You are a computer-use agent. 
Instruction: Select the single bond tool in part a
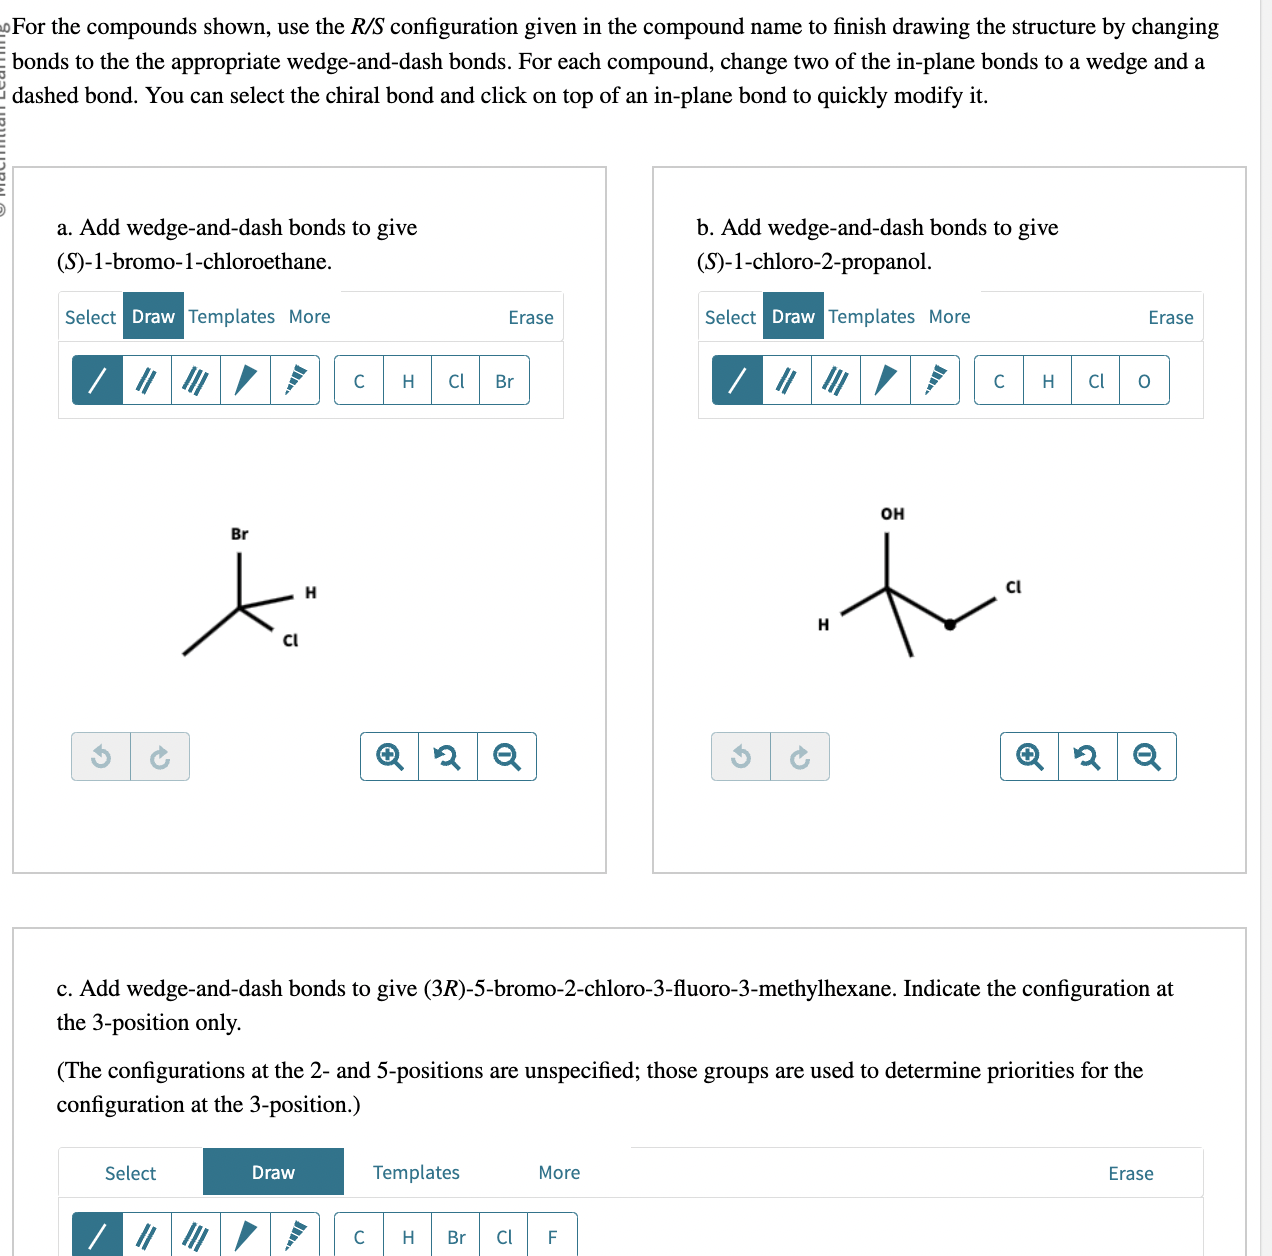pos(96,380)
